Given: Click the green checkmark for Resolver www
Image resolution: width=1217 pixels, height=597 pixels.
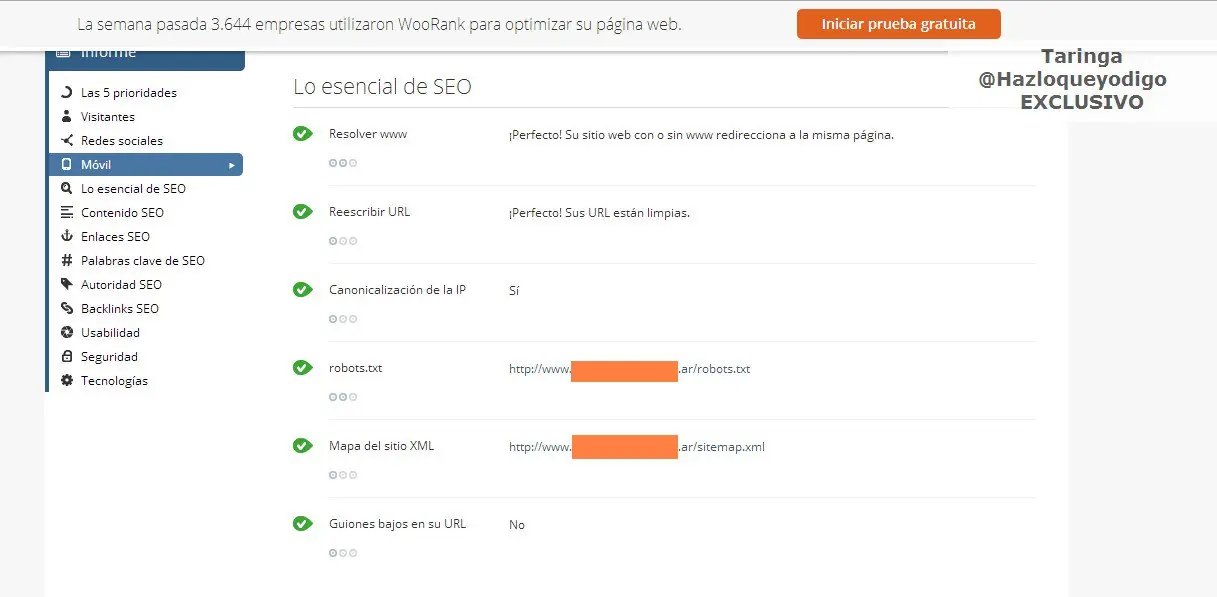Looking at the screenshot, I should [302, 134].
